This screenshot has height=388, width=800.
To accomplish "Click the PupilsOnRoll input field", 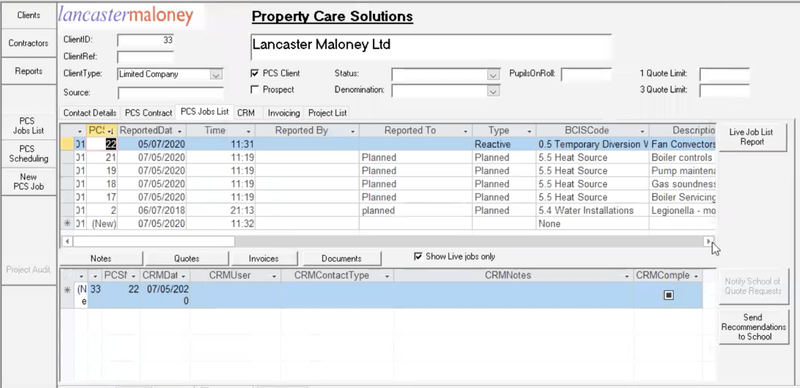I will pyautogui.click(x=586, y=75).
